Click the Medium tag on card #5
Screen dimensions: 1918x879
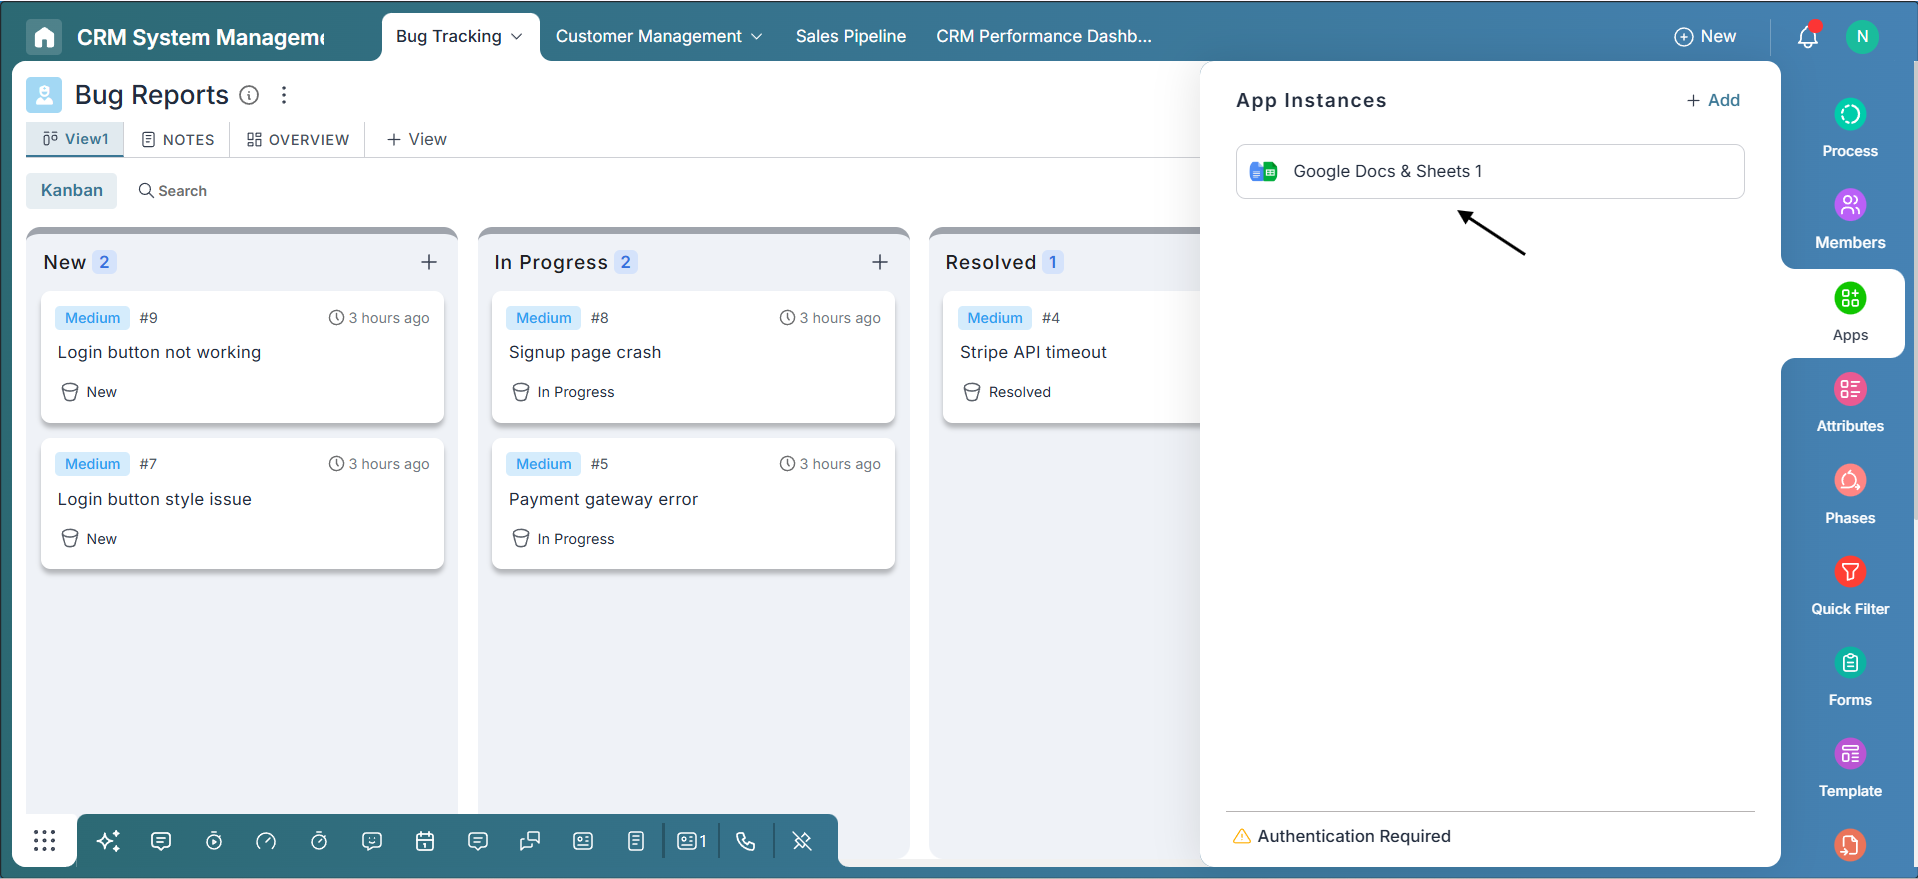coord(543,464)
